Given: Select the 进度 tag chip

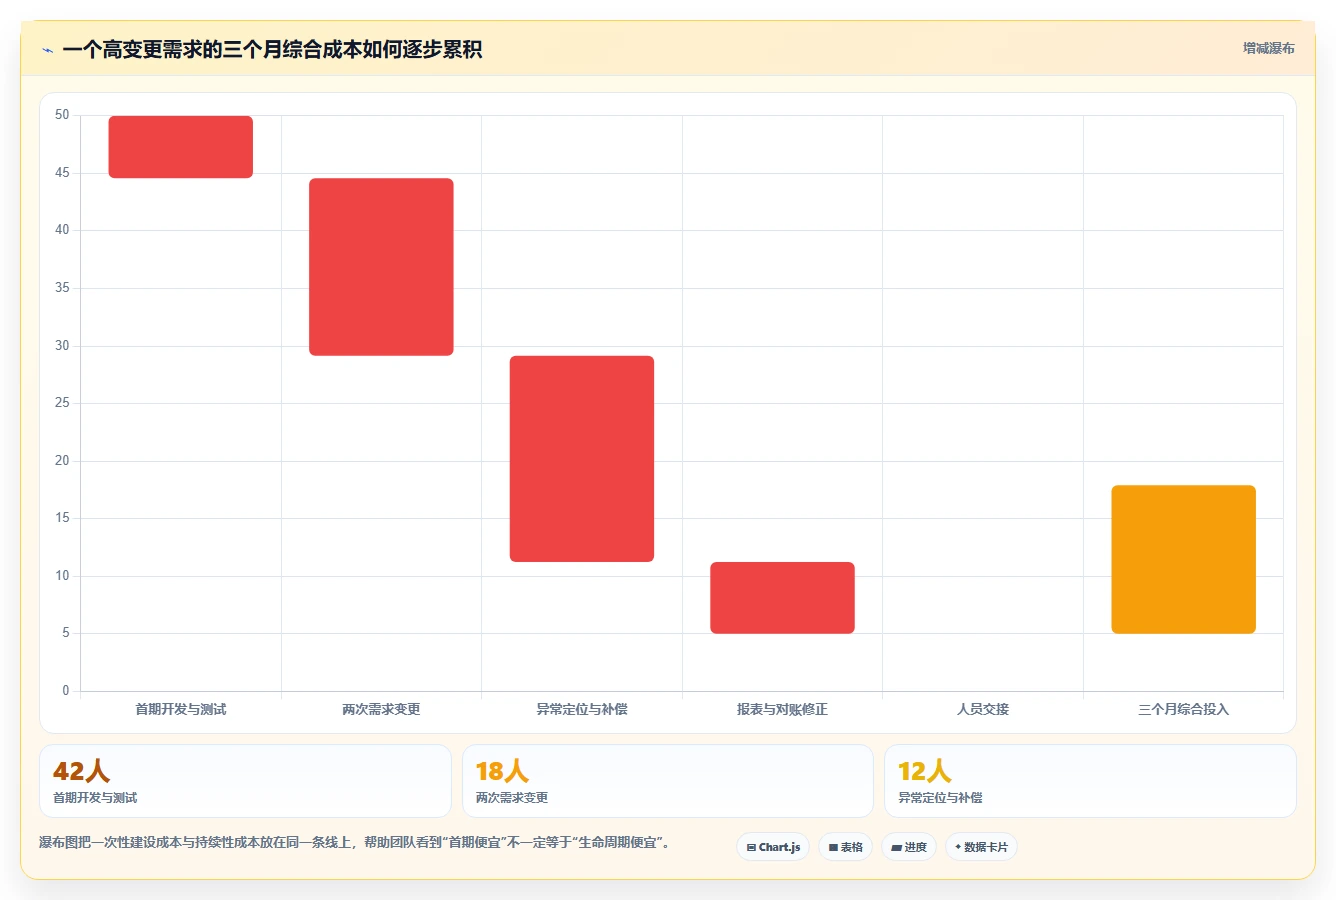Looking at the screenshot, I should [908, 847].
